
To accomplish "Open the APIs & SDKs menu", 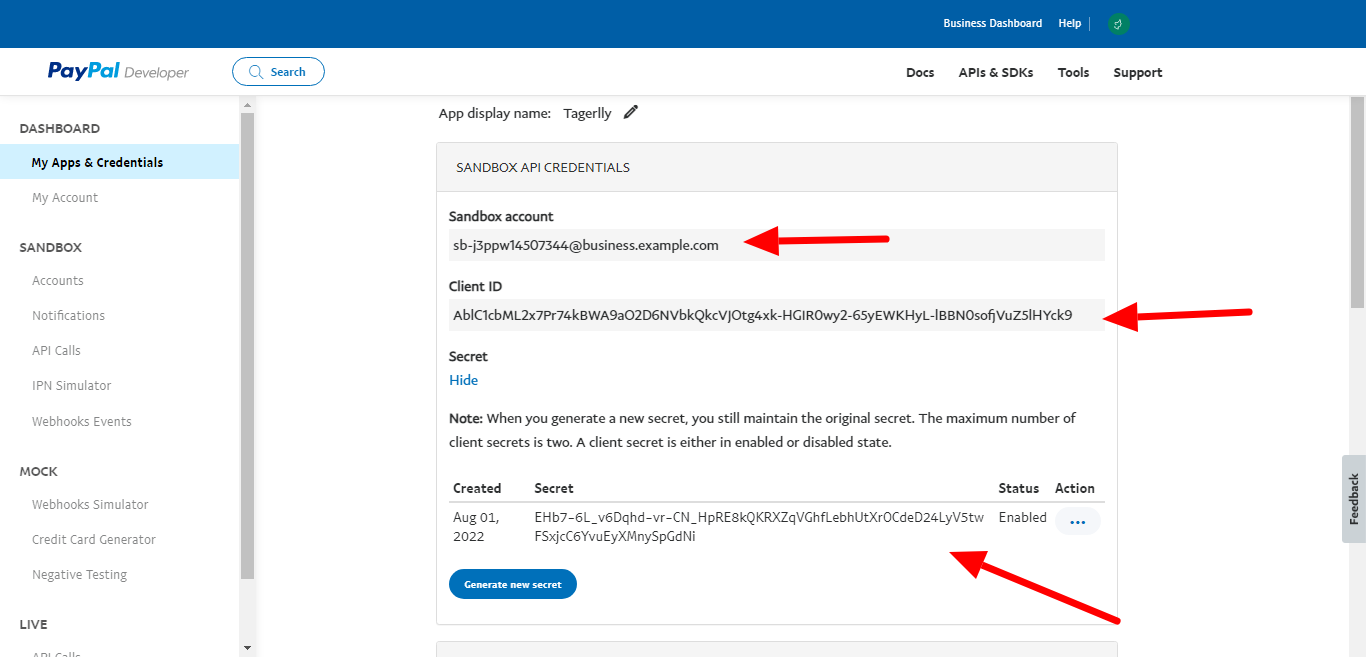I will coord(996,72).
